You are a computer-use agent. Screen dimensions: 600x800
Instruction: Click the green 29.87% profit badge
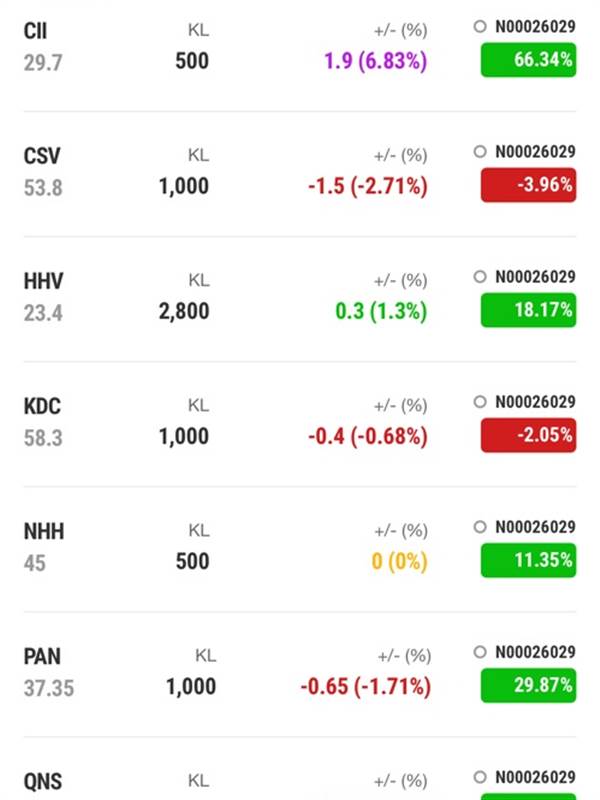(528, 685)
